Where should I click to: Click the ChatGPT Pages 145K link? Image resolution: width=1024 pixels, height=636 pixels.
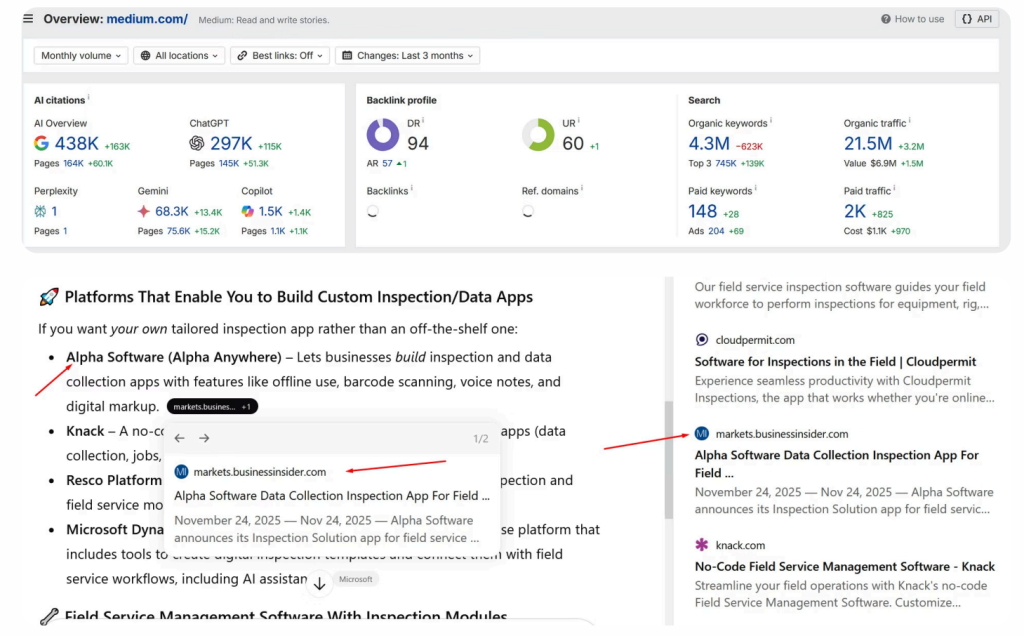(229, 163)
